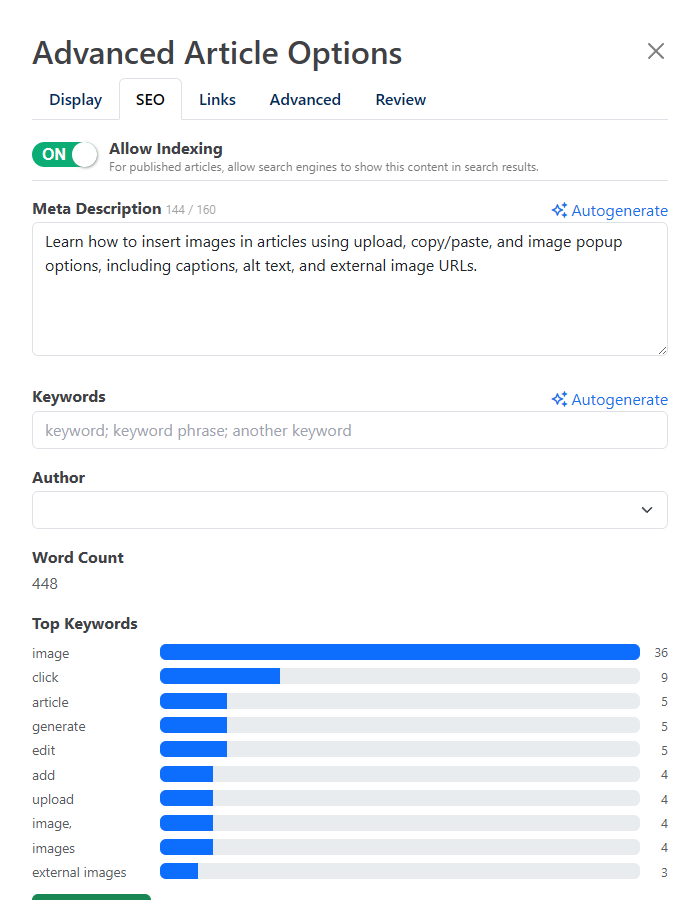The width and height of the screenshot is (700, 900).
Task: Click the 'generate' keyword bar
Action: pyautogui.click(x=400, y=725)
